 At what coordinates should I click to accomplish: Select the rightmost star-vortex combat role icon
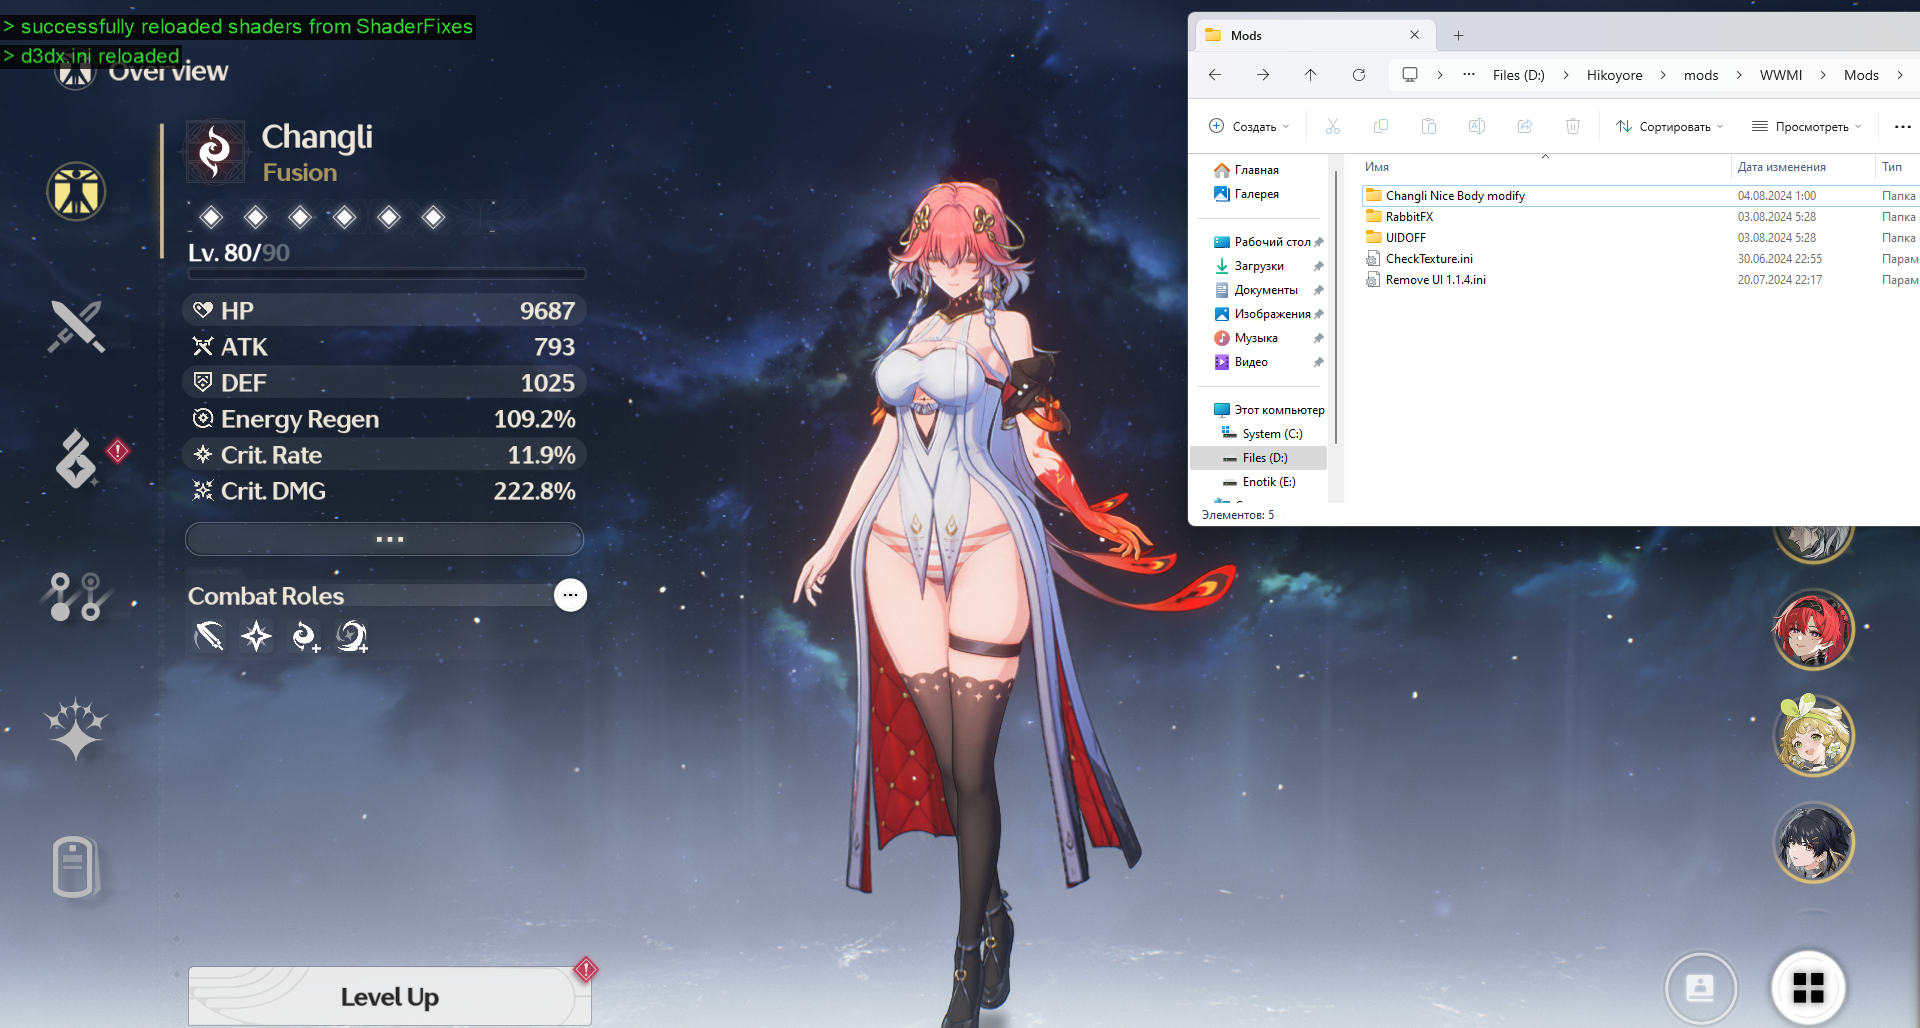coord(352,636)
